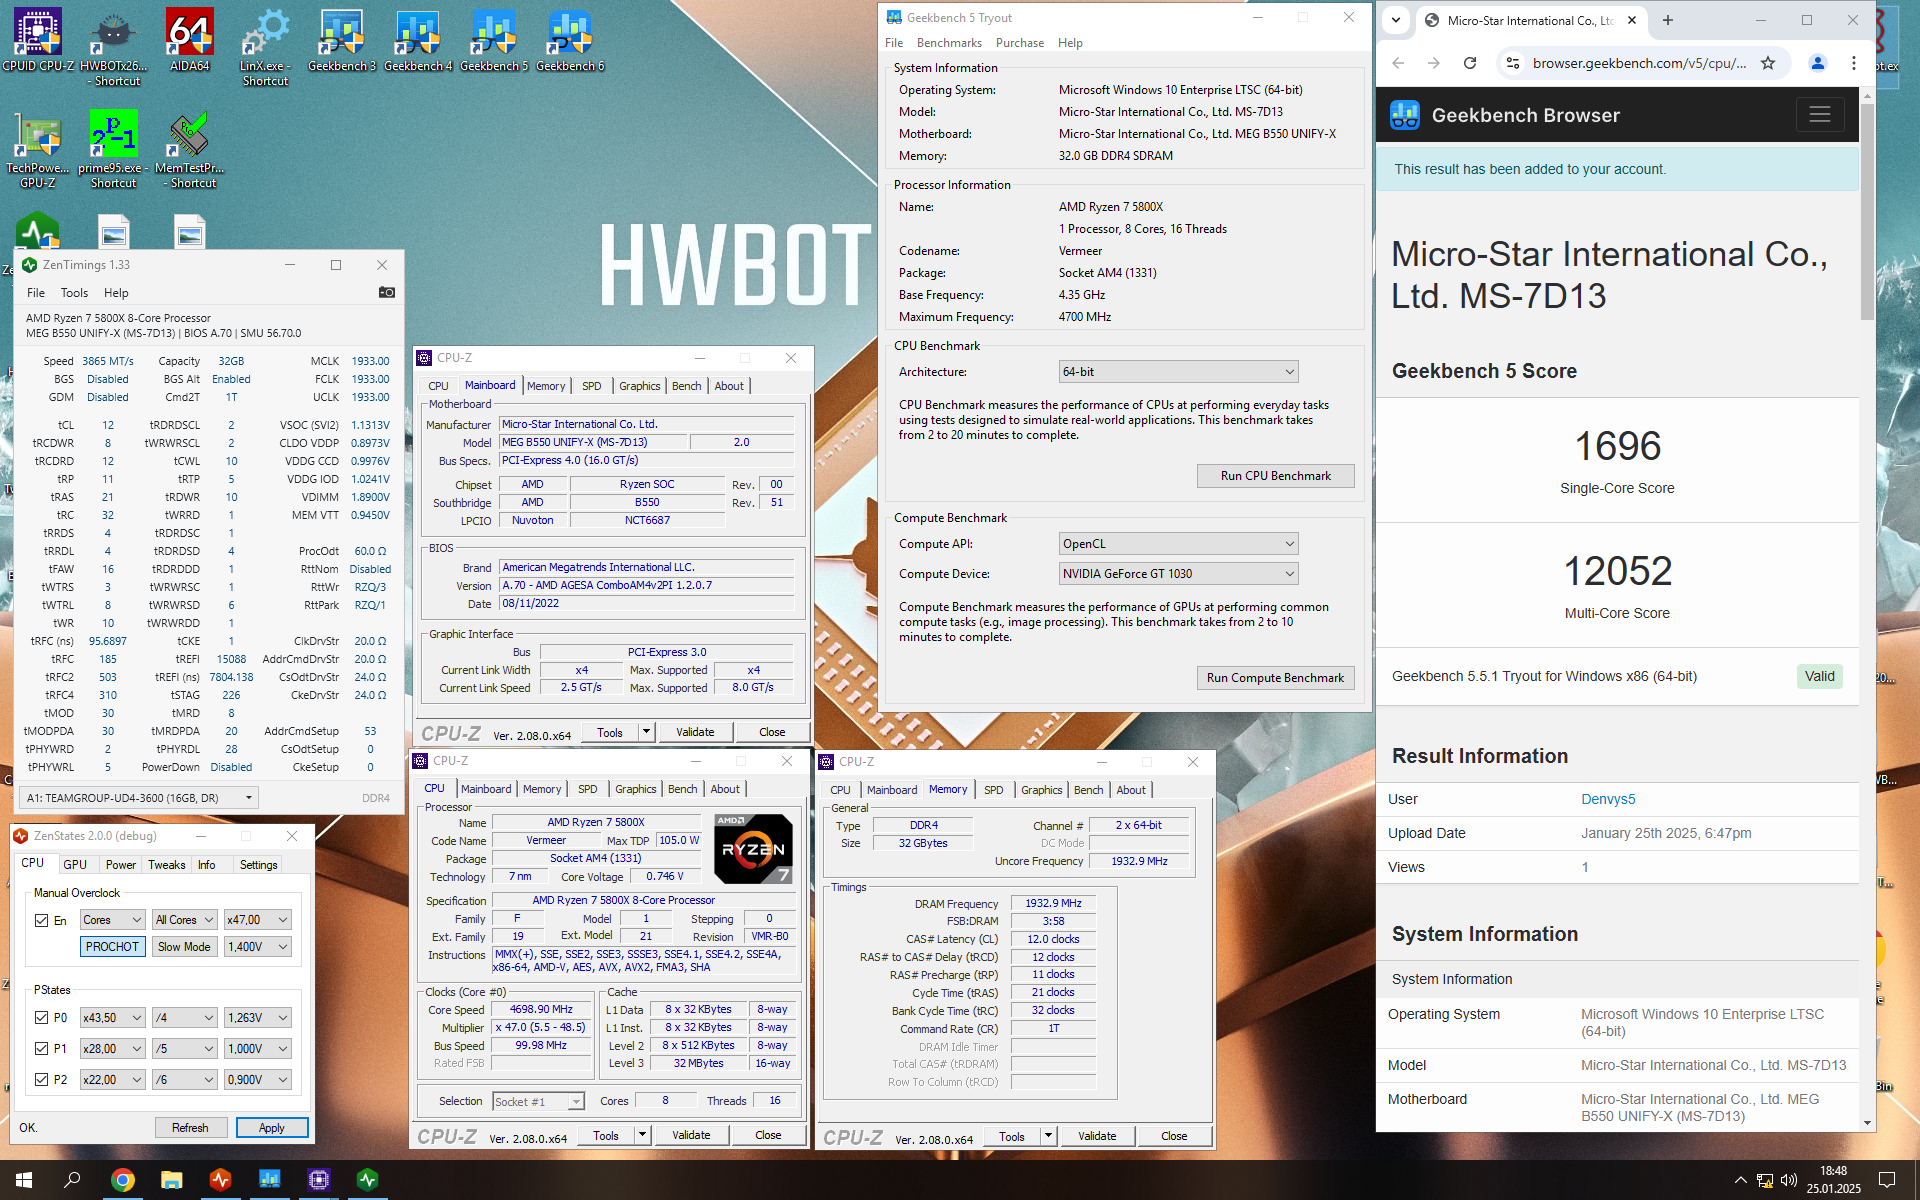The width and height of the screenshot is (1920, 1200).
Task: Open the Compute Device GeForce GT 1030 dropdown
Action: click(x=1178, y=574)
